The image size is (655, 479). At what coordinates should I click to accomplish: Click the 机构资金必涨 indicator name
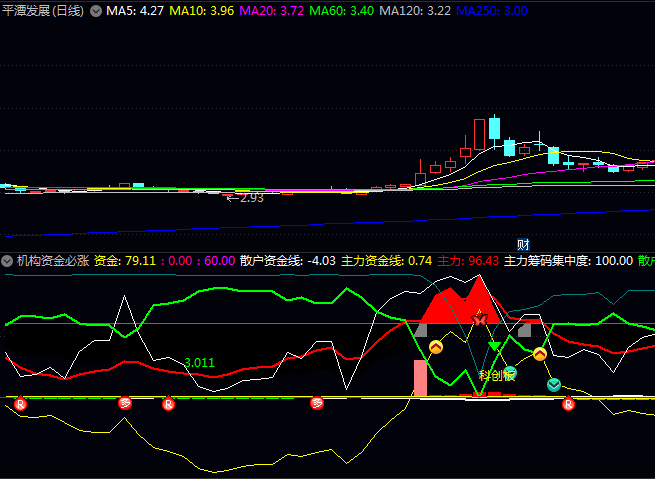[x=53, y=261]
